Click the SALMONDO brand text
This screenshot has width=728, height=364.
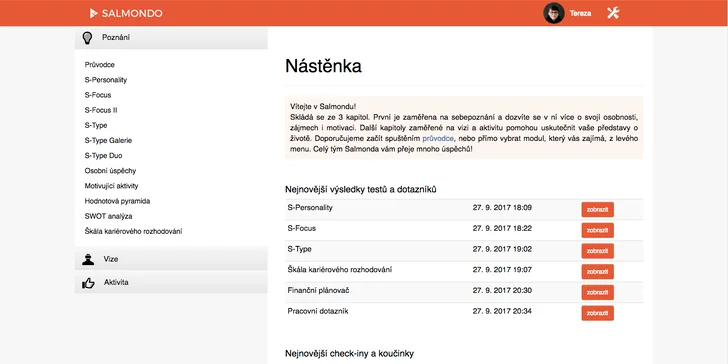pos(132,13)
